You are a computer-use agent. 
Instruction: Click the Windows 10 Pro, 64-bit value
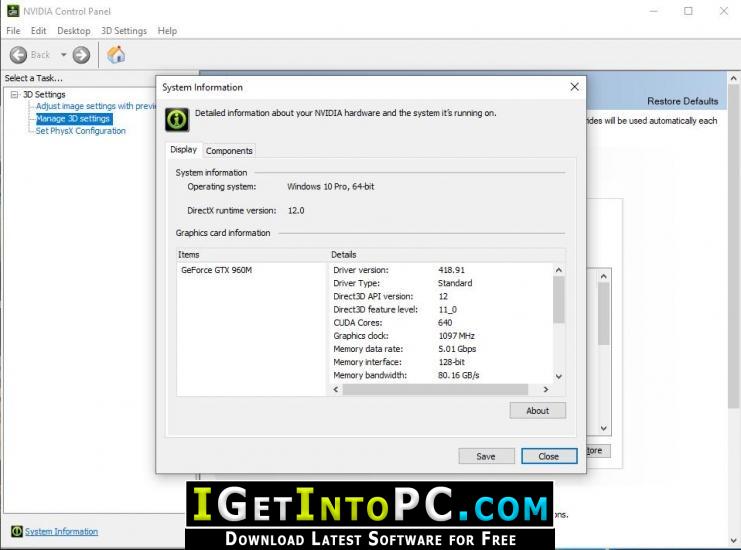(x=330, y=187)
